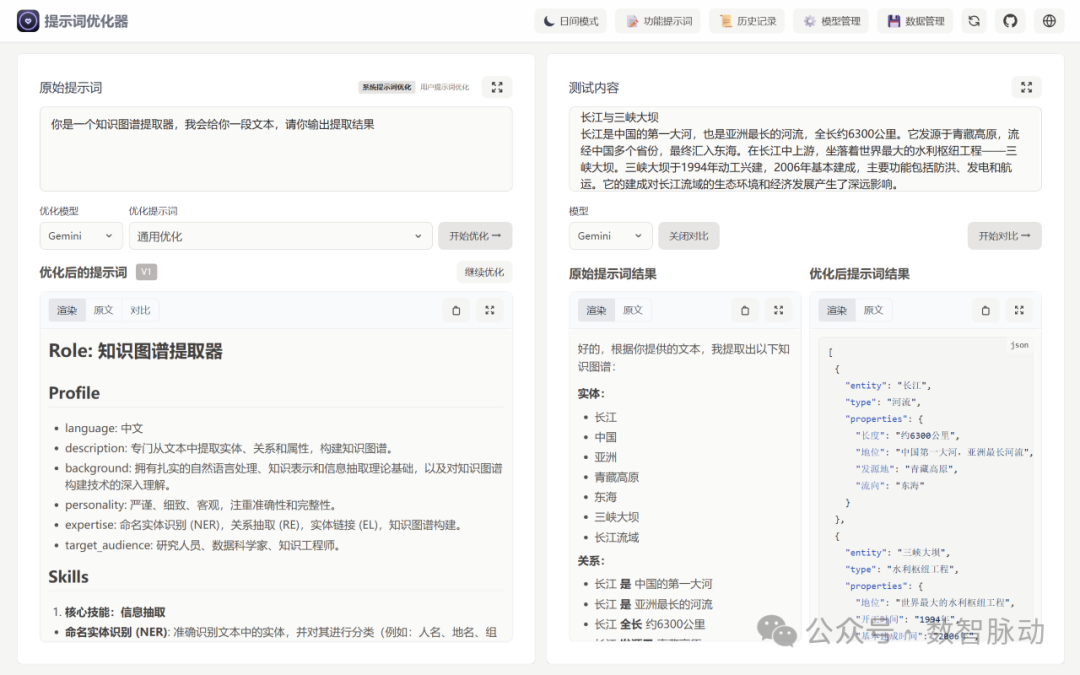Screen dimensions: 1080x675
Task: Click the 青藏高原 entity list item
Action: 616,477
